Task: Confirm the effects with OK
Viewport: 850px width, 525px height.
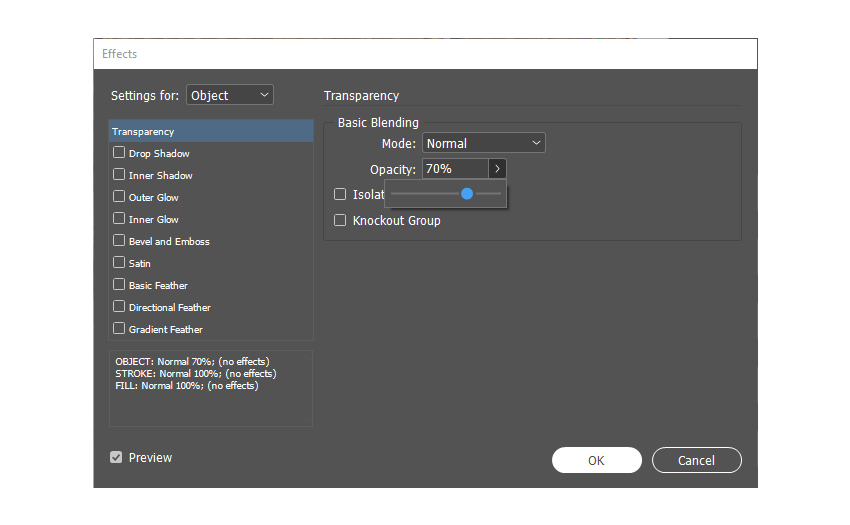Action: pos(597,460)
